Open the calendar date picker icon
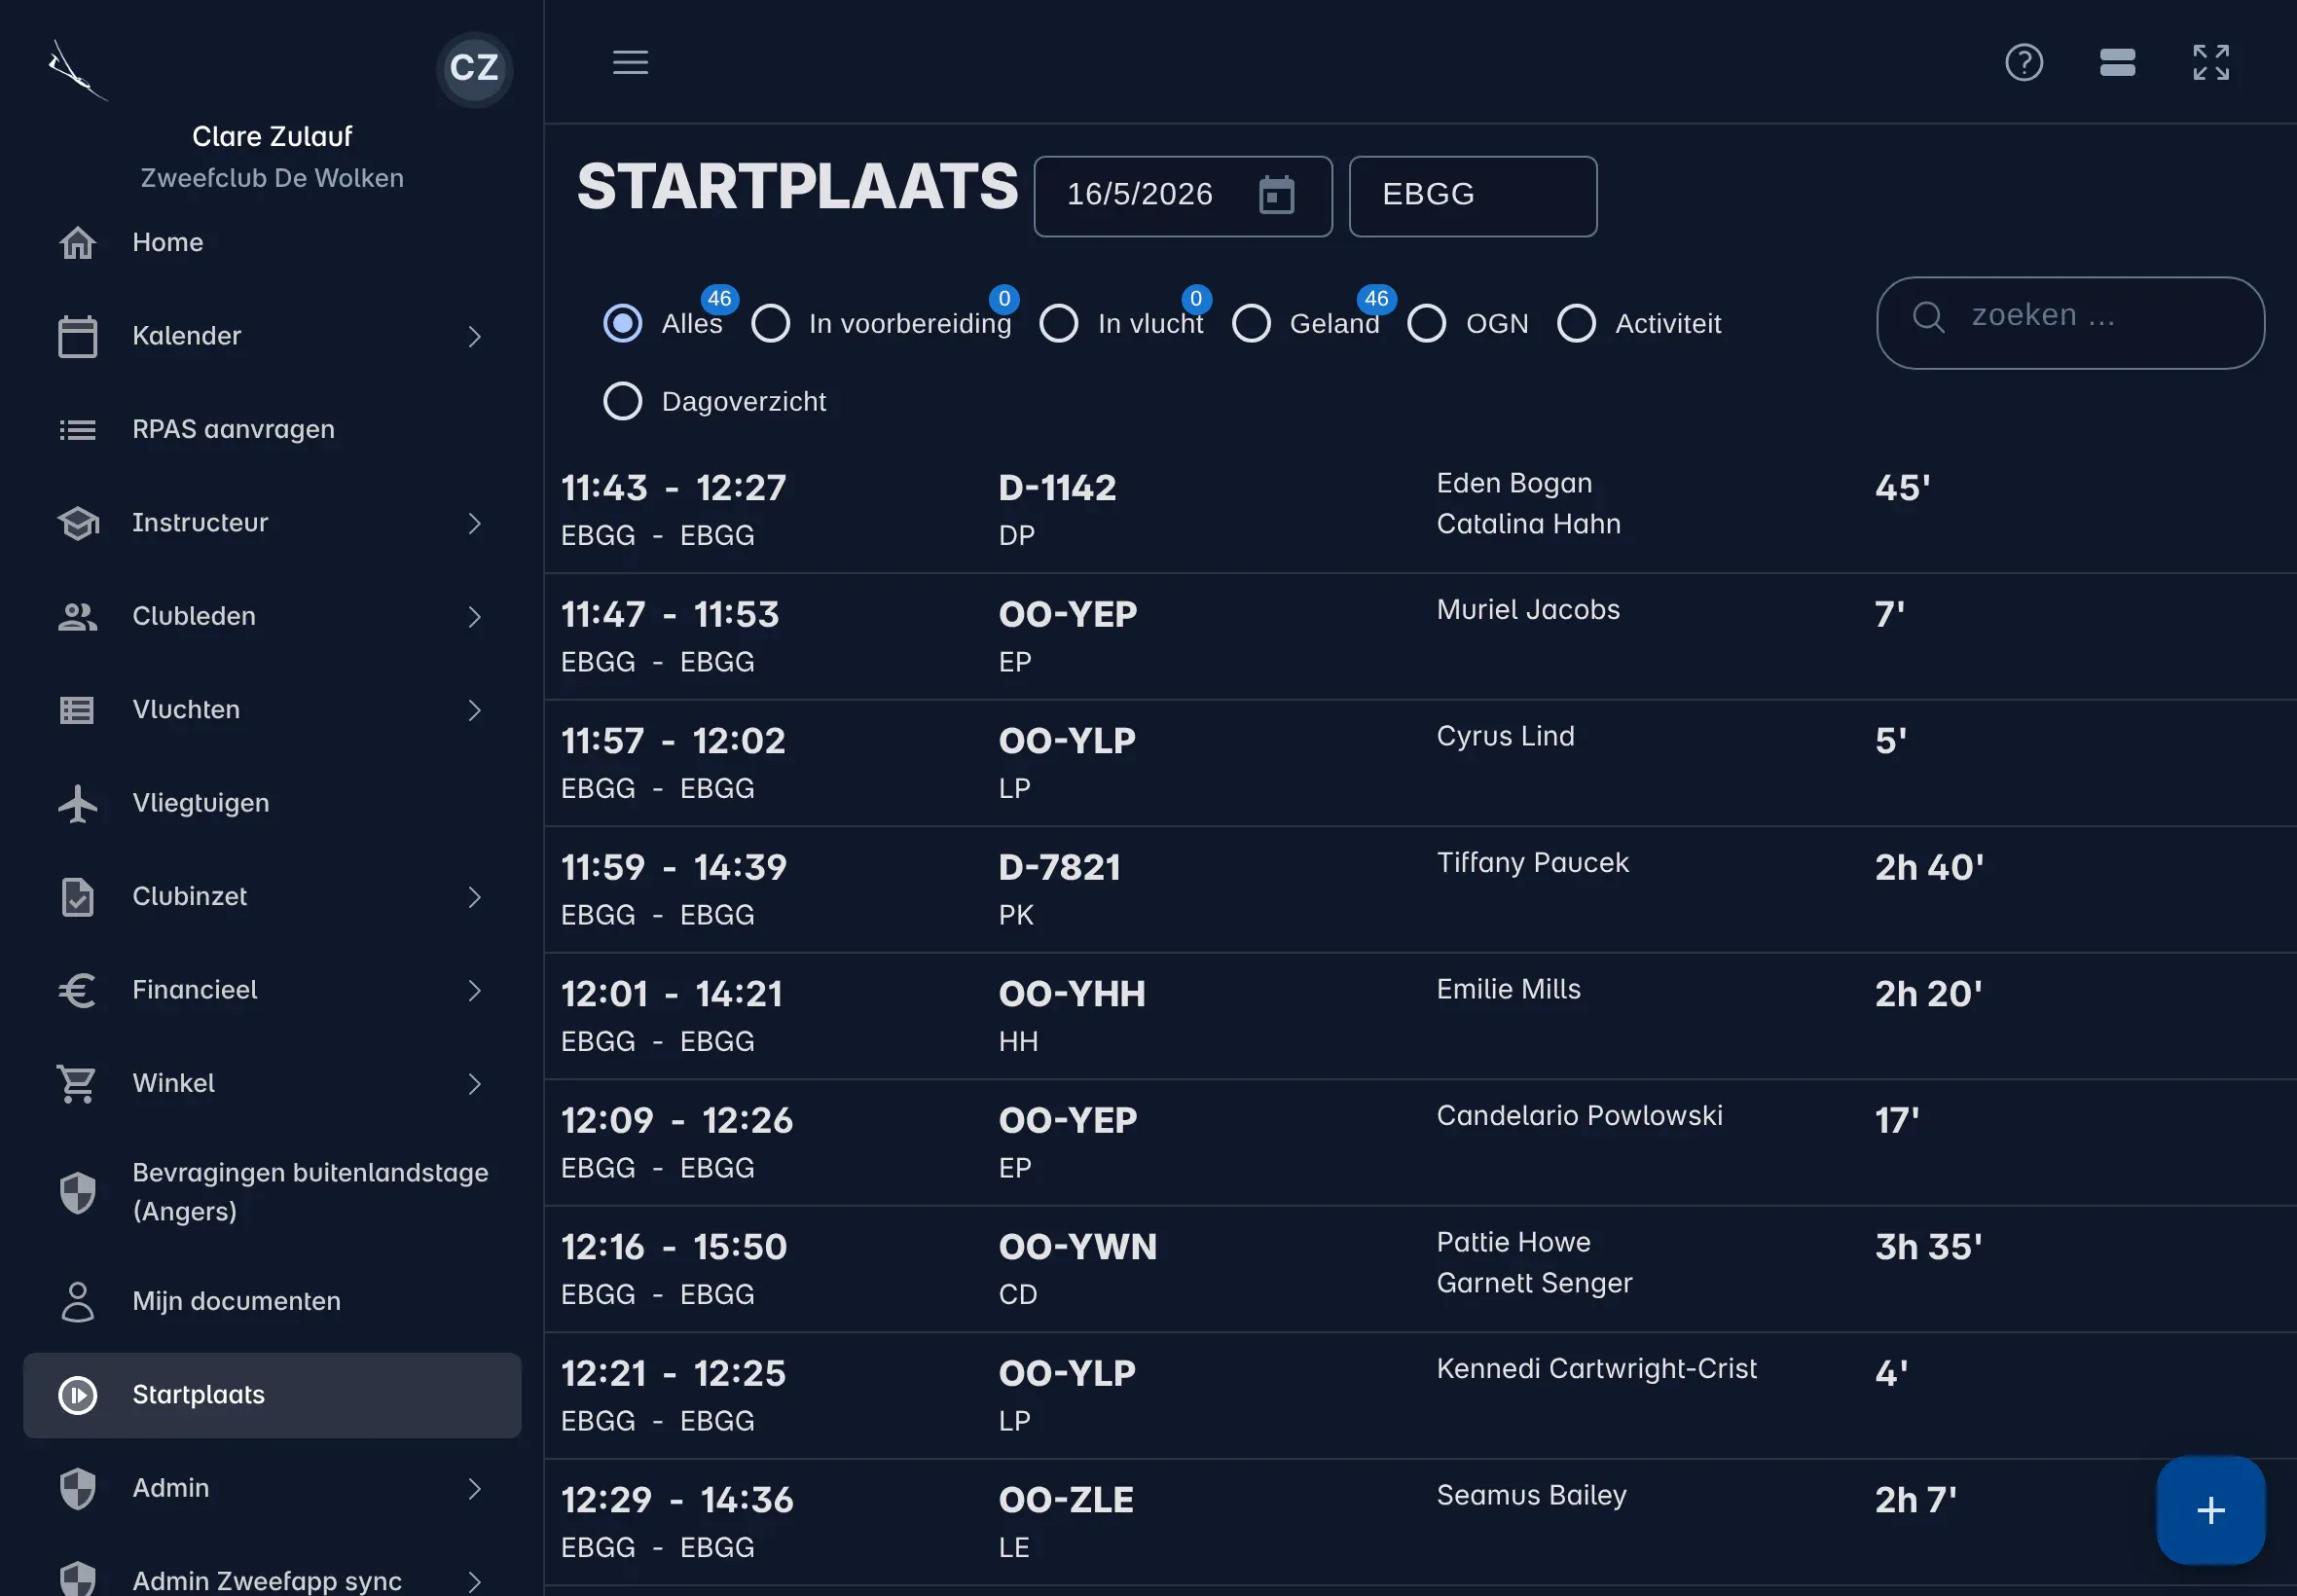The height and width of the screenshot is (1596, 2297). coord(1276,195)
